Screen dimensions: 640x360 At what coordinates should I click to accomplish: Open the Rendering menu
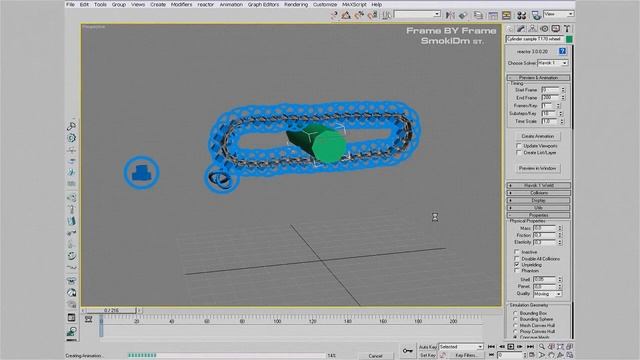(x=296, y=4)
